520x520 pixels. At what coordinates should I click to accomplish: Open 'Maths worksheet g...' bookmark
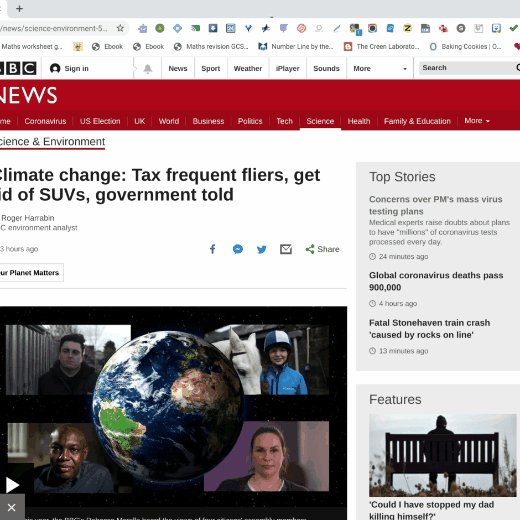tap(31, 47)
